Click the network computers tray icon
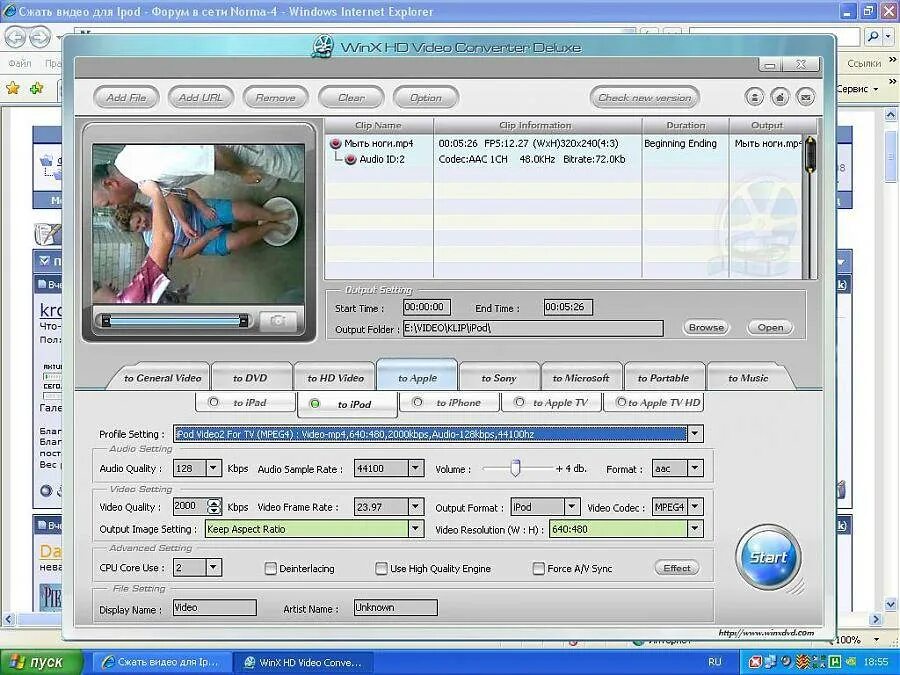Screen dimensions: 900x675 coord(770,662)
